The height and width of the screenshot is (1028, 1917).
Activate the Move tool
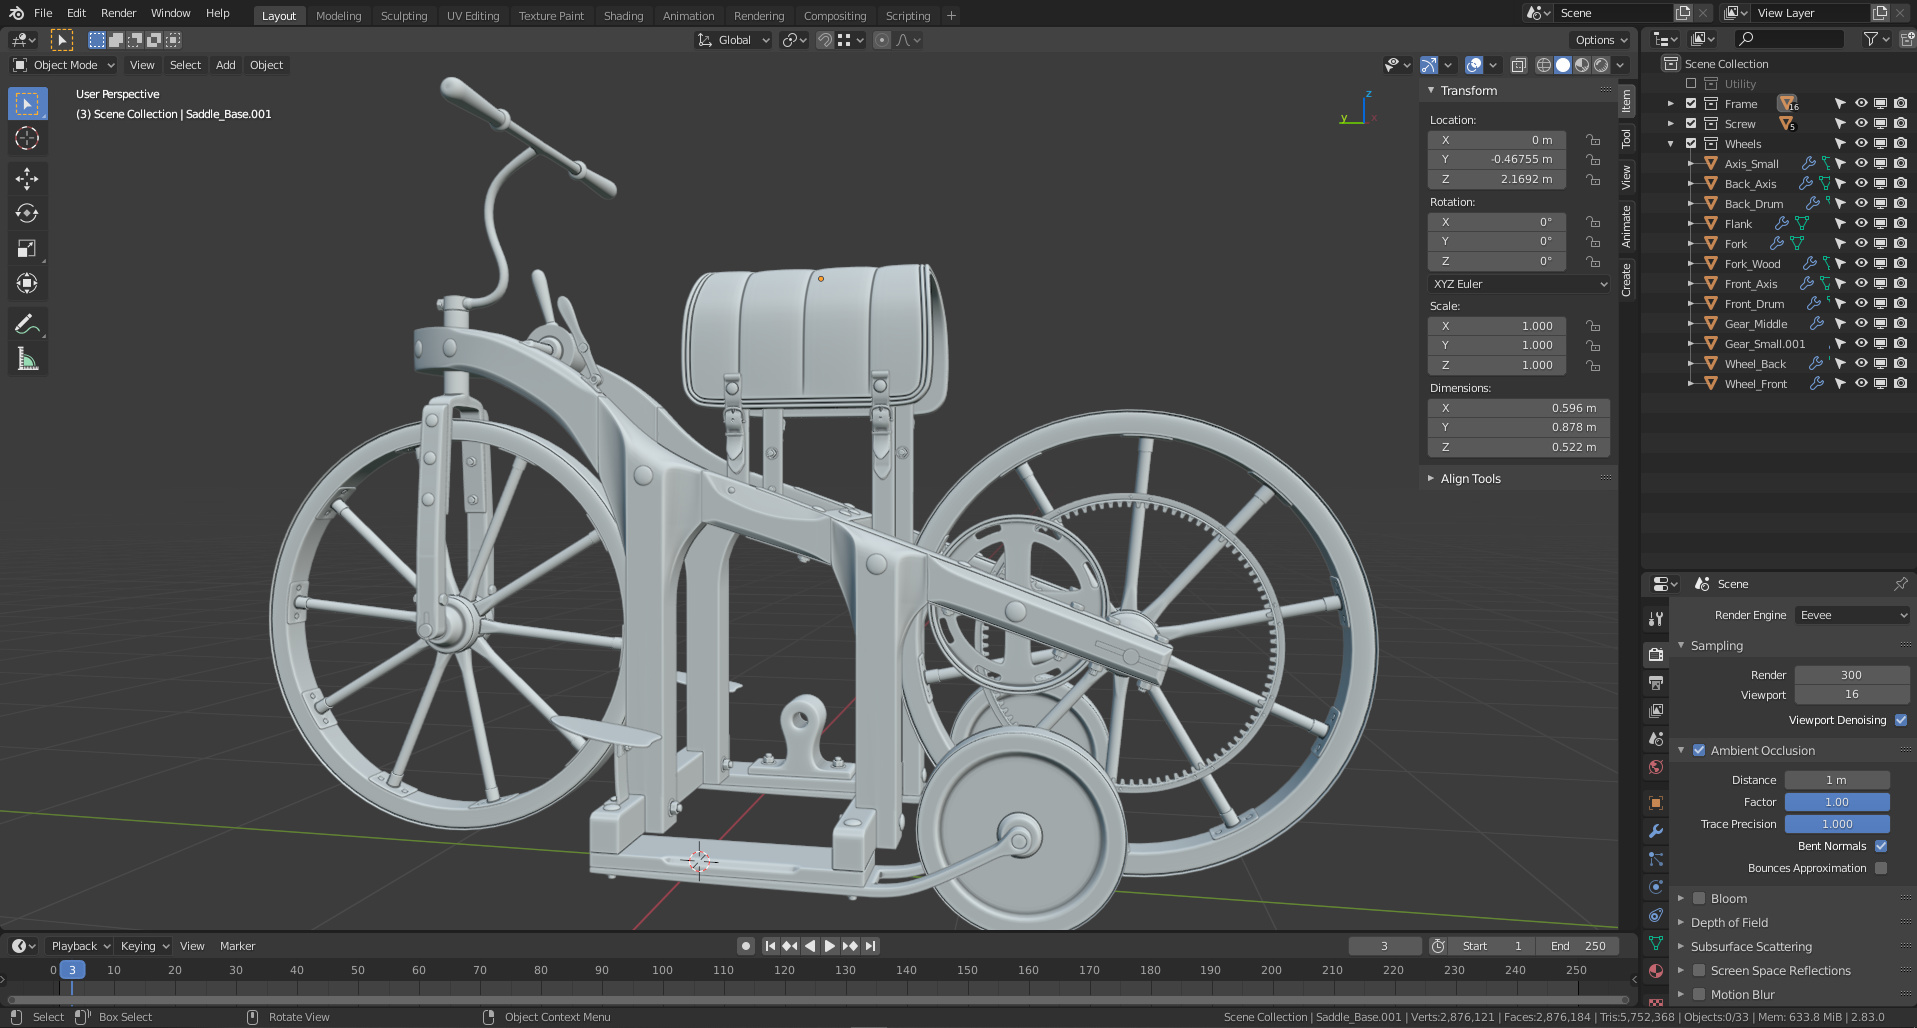[x=27, y=179]
